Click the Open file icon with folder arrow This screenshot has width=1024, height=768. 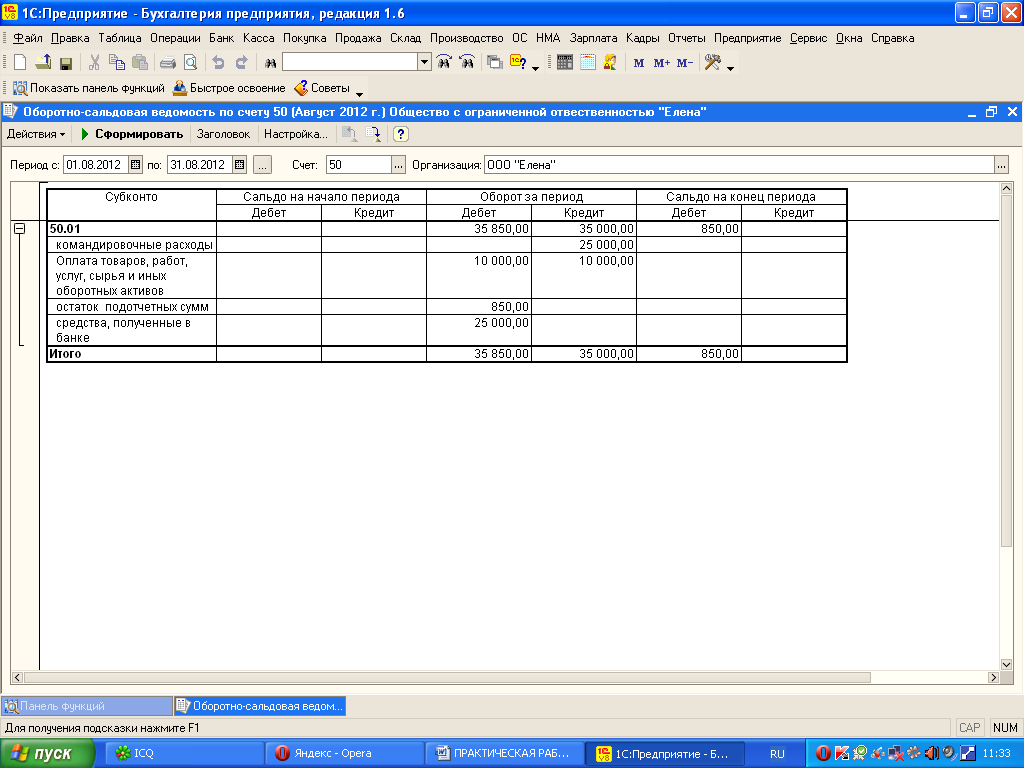43,63
